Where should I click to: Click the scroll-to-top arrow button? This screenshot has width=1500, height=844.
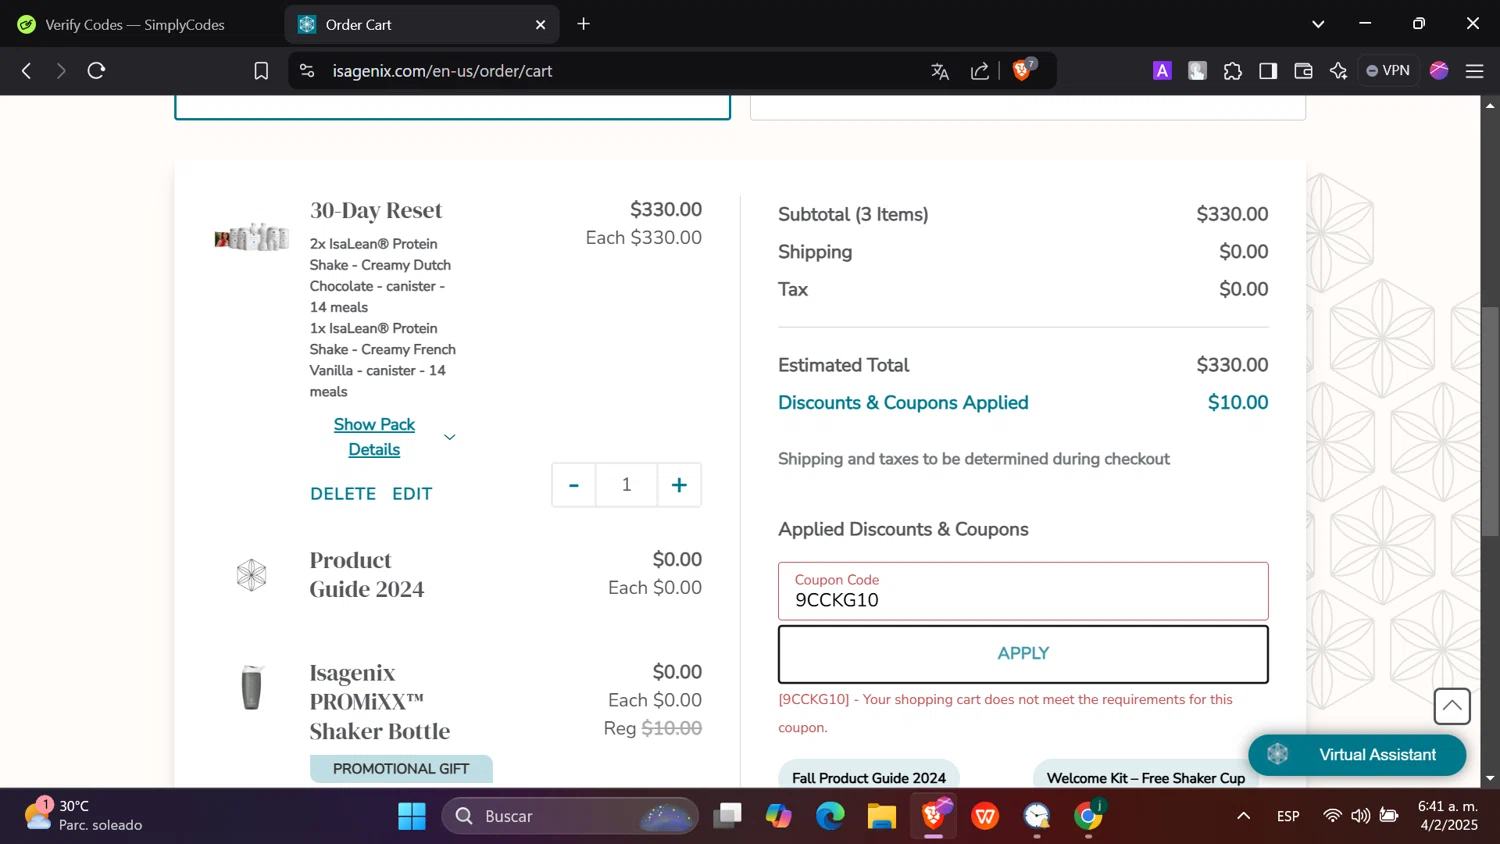[x=1452, y=706]
